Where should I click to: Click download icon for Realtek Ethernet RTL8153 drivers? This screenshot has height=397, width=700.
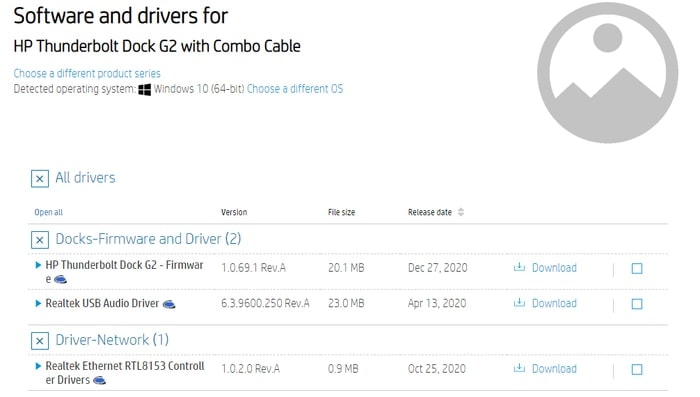[519, 368]
